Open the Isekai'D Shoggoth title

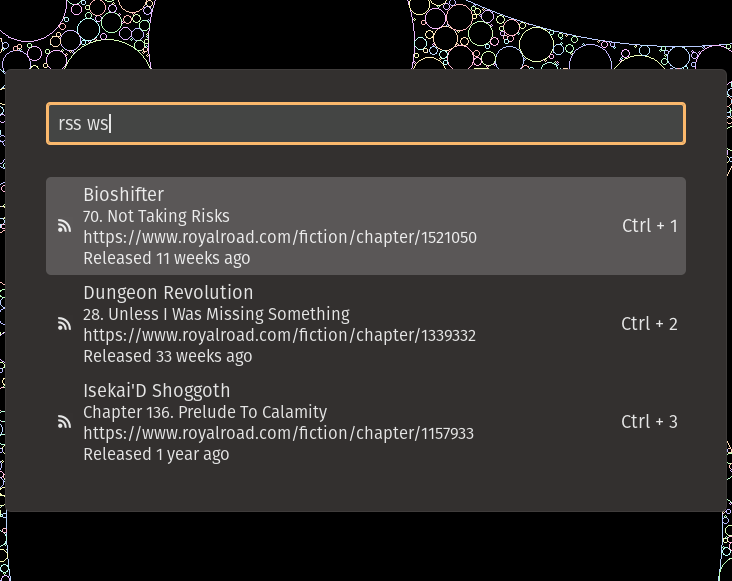tap(156, 391)
